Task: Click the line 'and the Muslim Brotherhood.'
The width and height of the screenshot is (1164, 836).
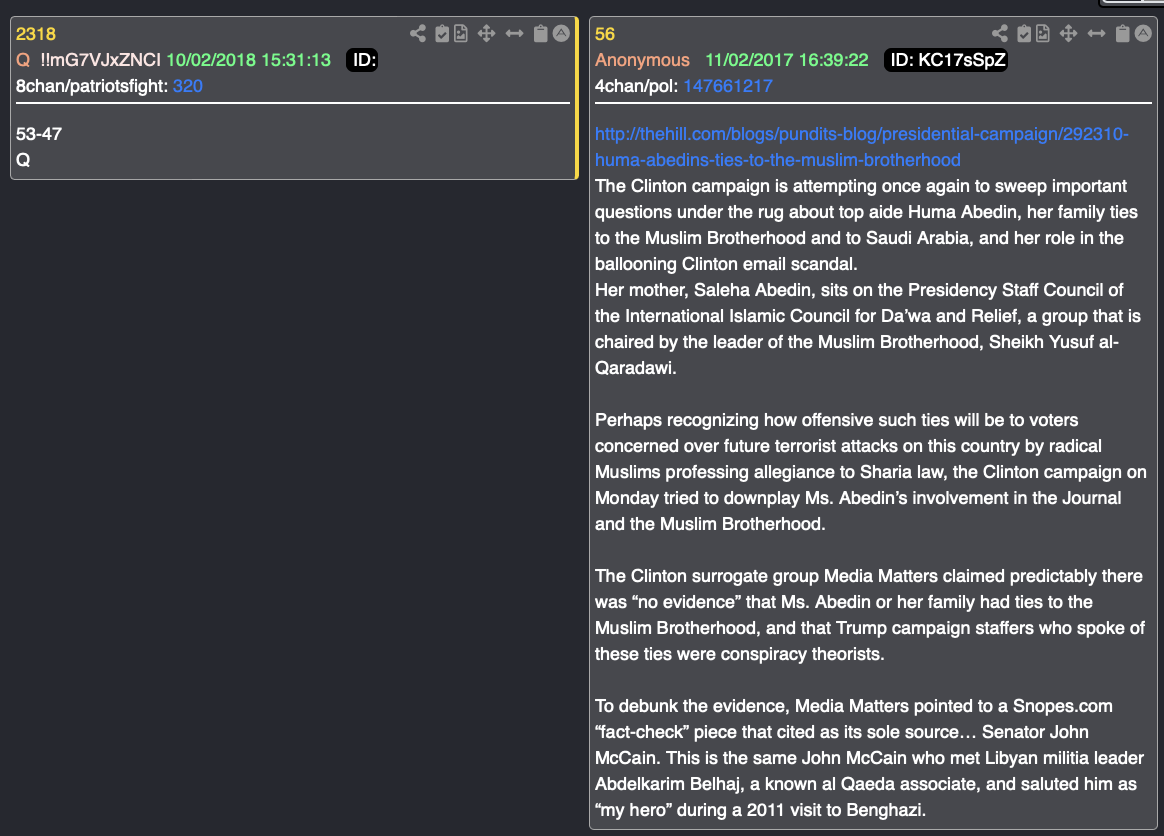Action: [710, 524]
